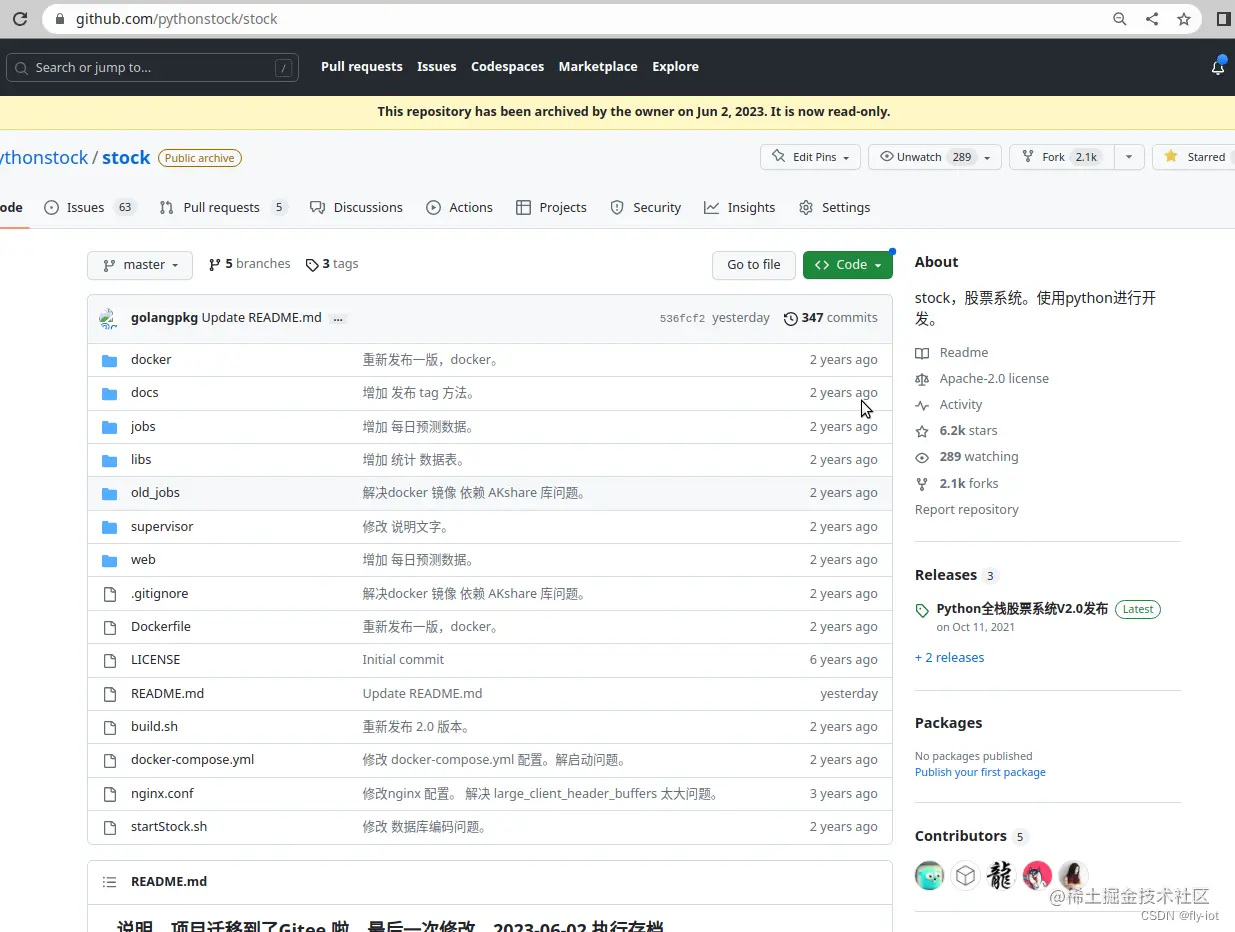Open the Issues tab with 63 count
Screen dimensions: 1235x932
[89, 208]
